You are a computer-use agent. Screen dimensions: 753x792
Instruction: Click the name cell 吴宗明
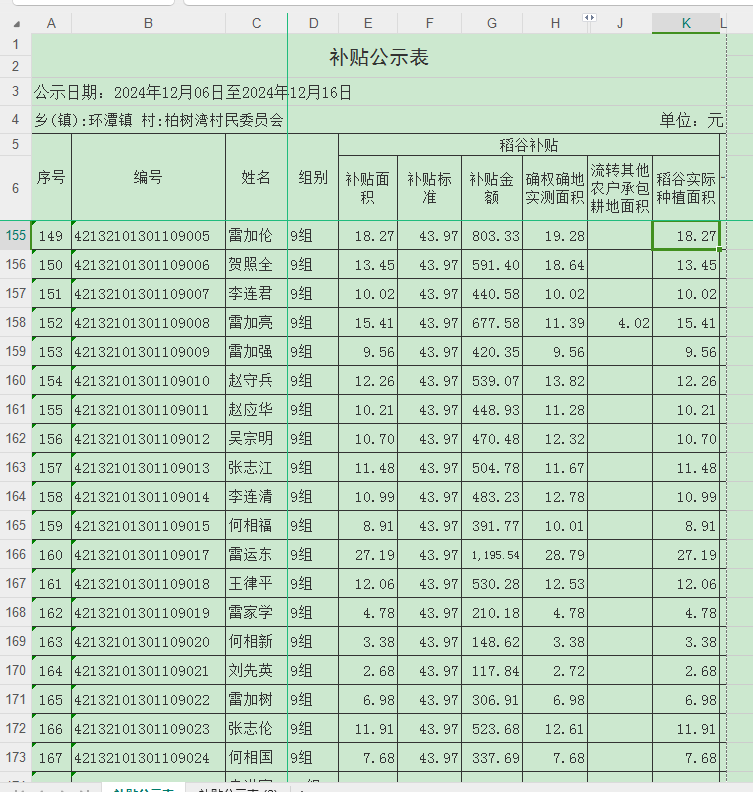pyautogui.click(x=256, y=439)
